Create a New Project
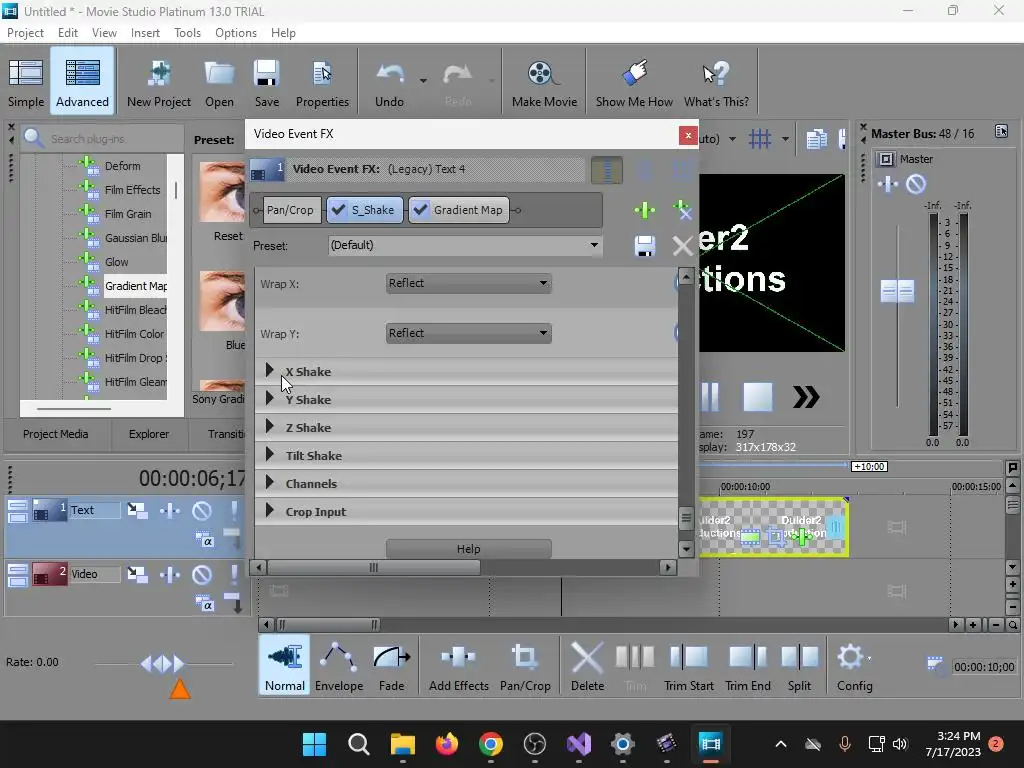 pos(159,82)
